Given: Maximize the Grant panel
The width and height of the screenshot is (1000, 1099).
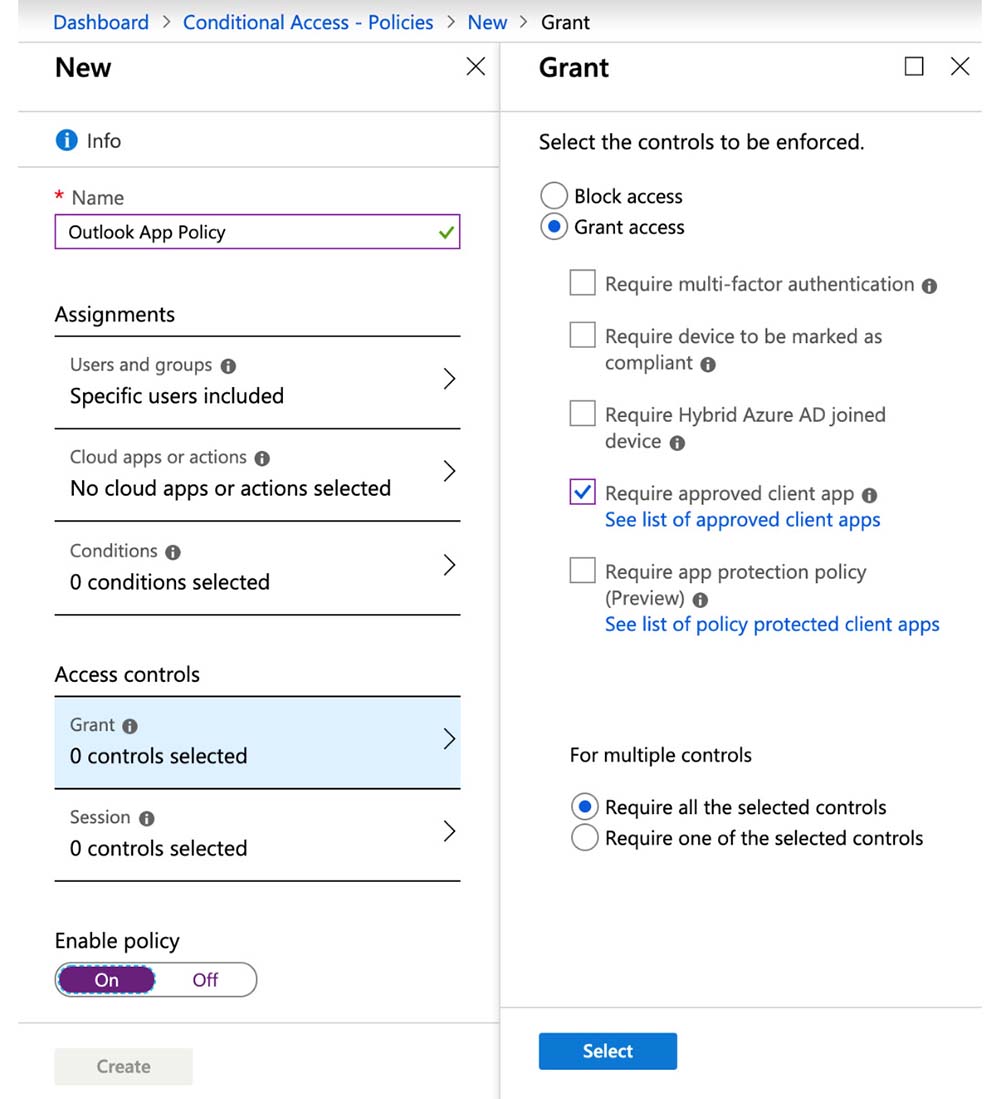Looking at the screenshot, I should 914,67.
